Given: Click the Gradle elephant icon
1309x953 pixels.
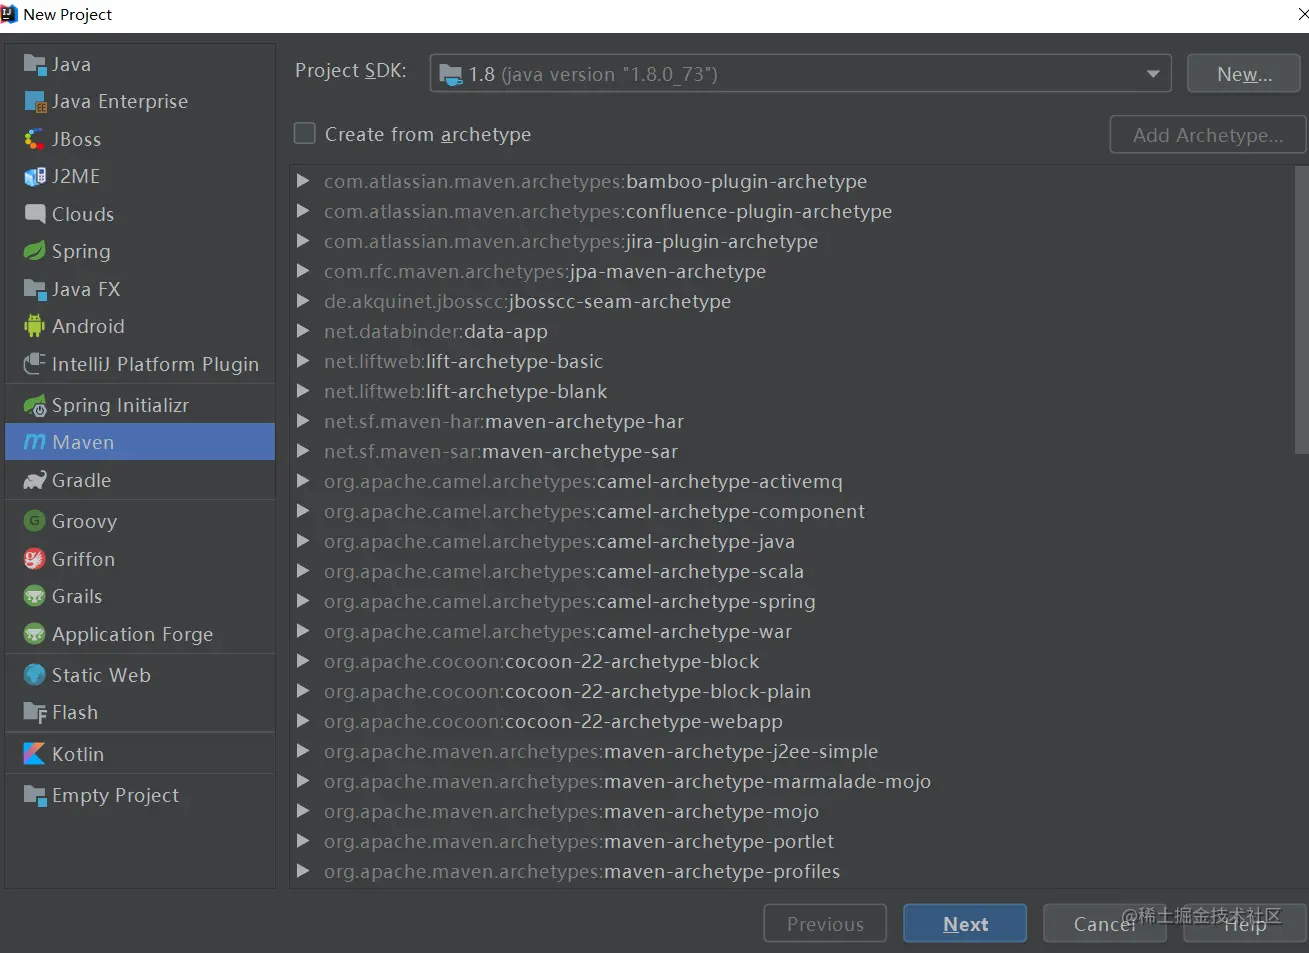Looking at the screenshot, I should pyautogui.click(x=35, y=481).
